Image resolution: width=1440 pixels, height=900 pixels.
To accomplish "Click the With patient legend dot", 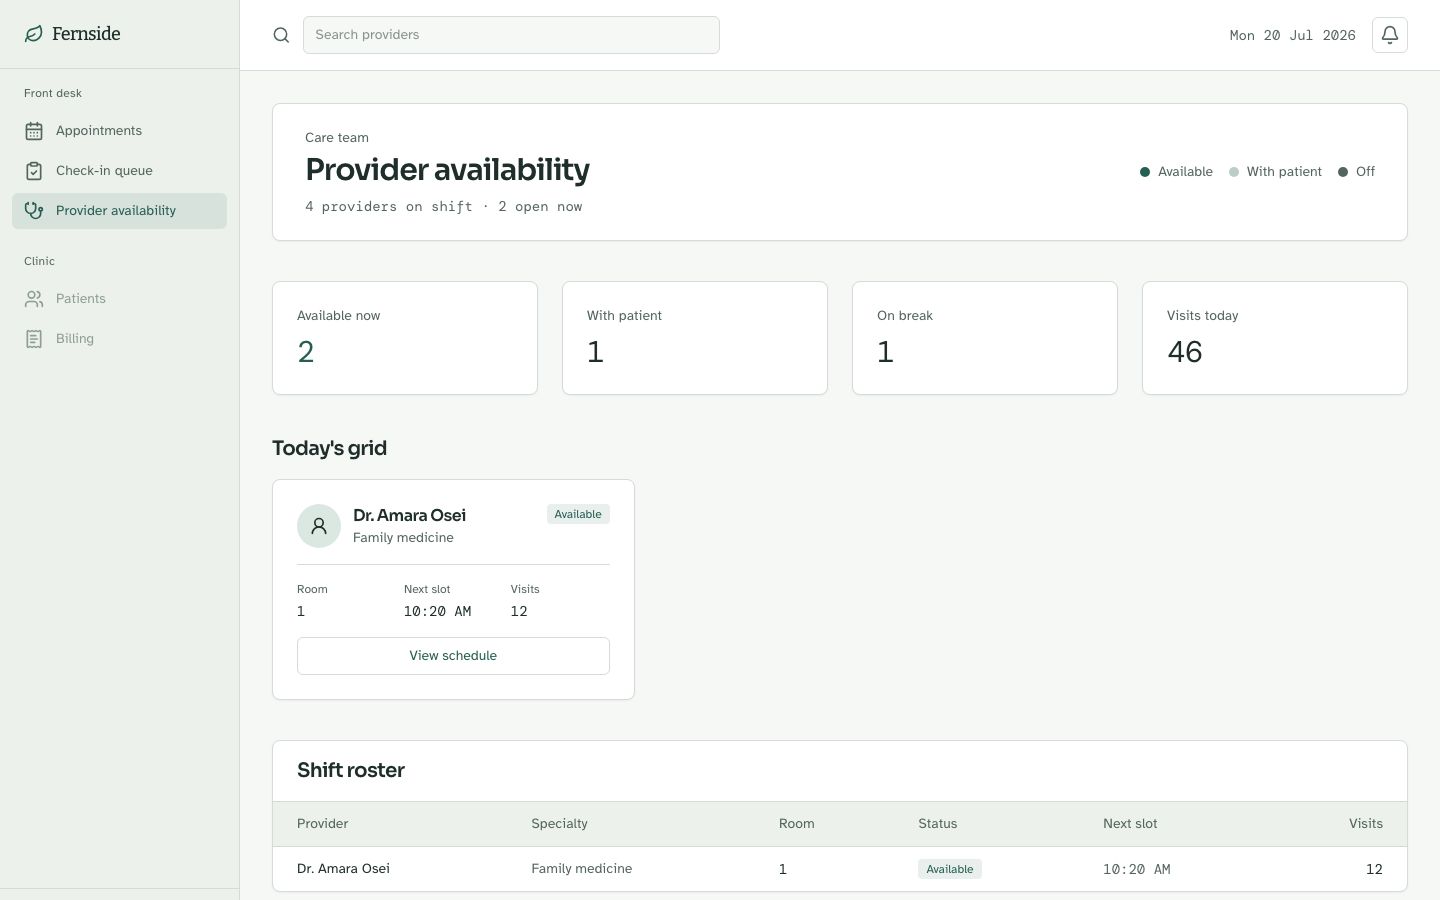I will (1234, 172).
